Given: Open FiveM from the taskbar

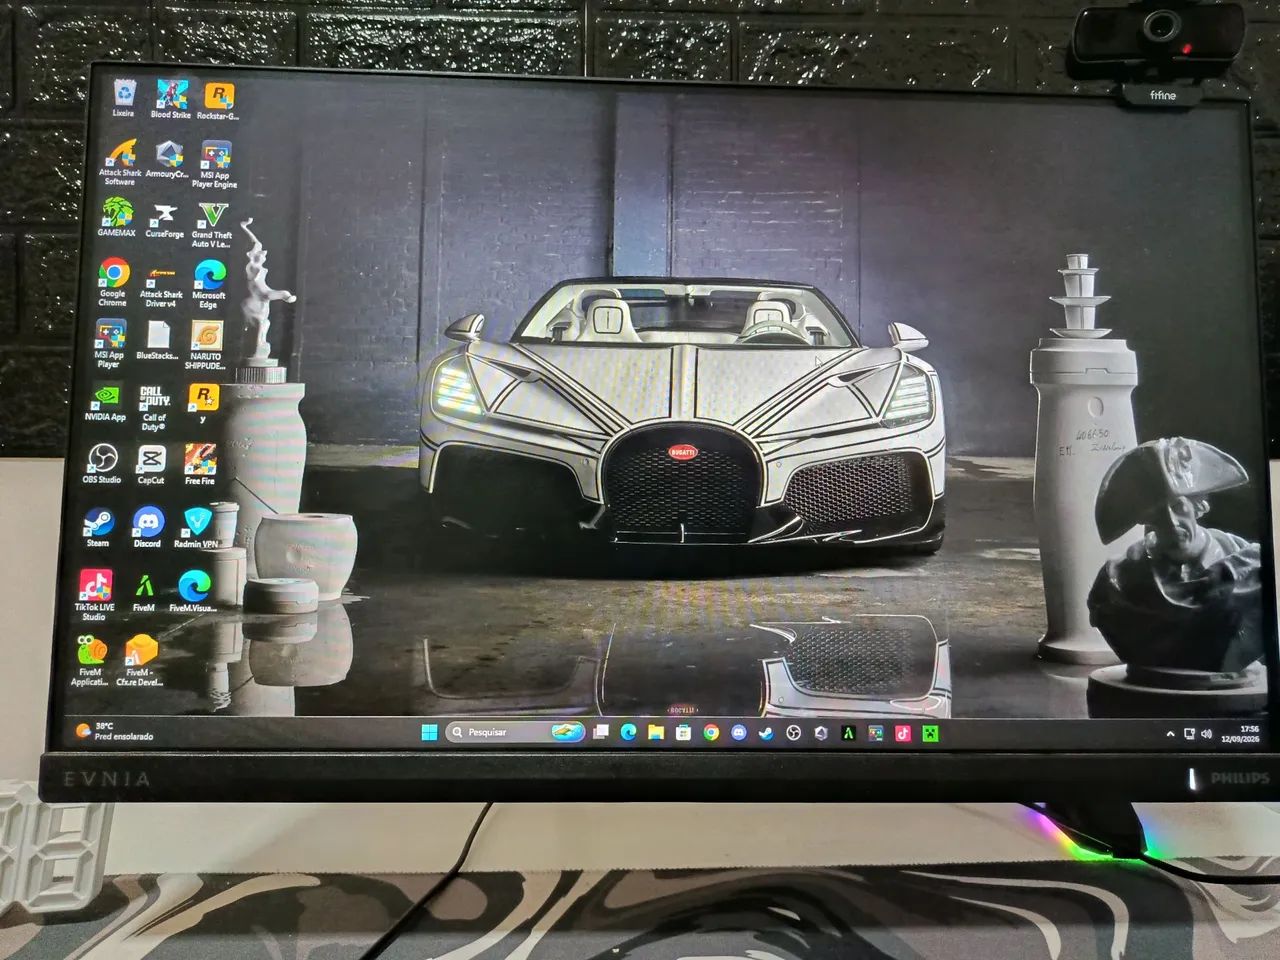Looking at the screenshot, I should click(x=848, y=733).
